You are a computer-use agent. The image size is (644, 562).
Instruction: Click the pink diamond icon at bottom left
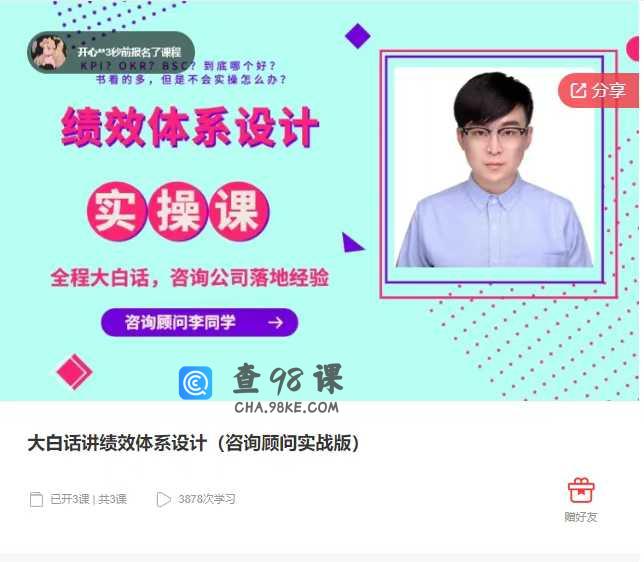click(x=74, y=372)
